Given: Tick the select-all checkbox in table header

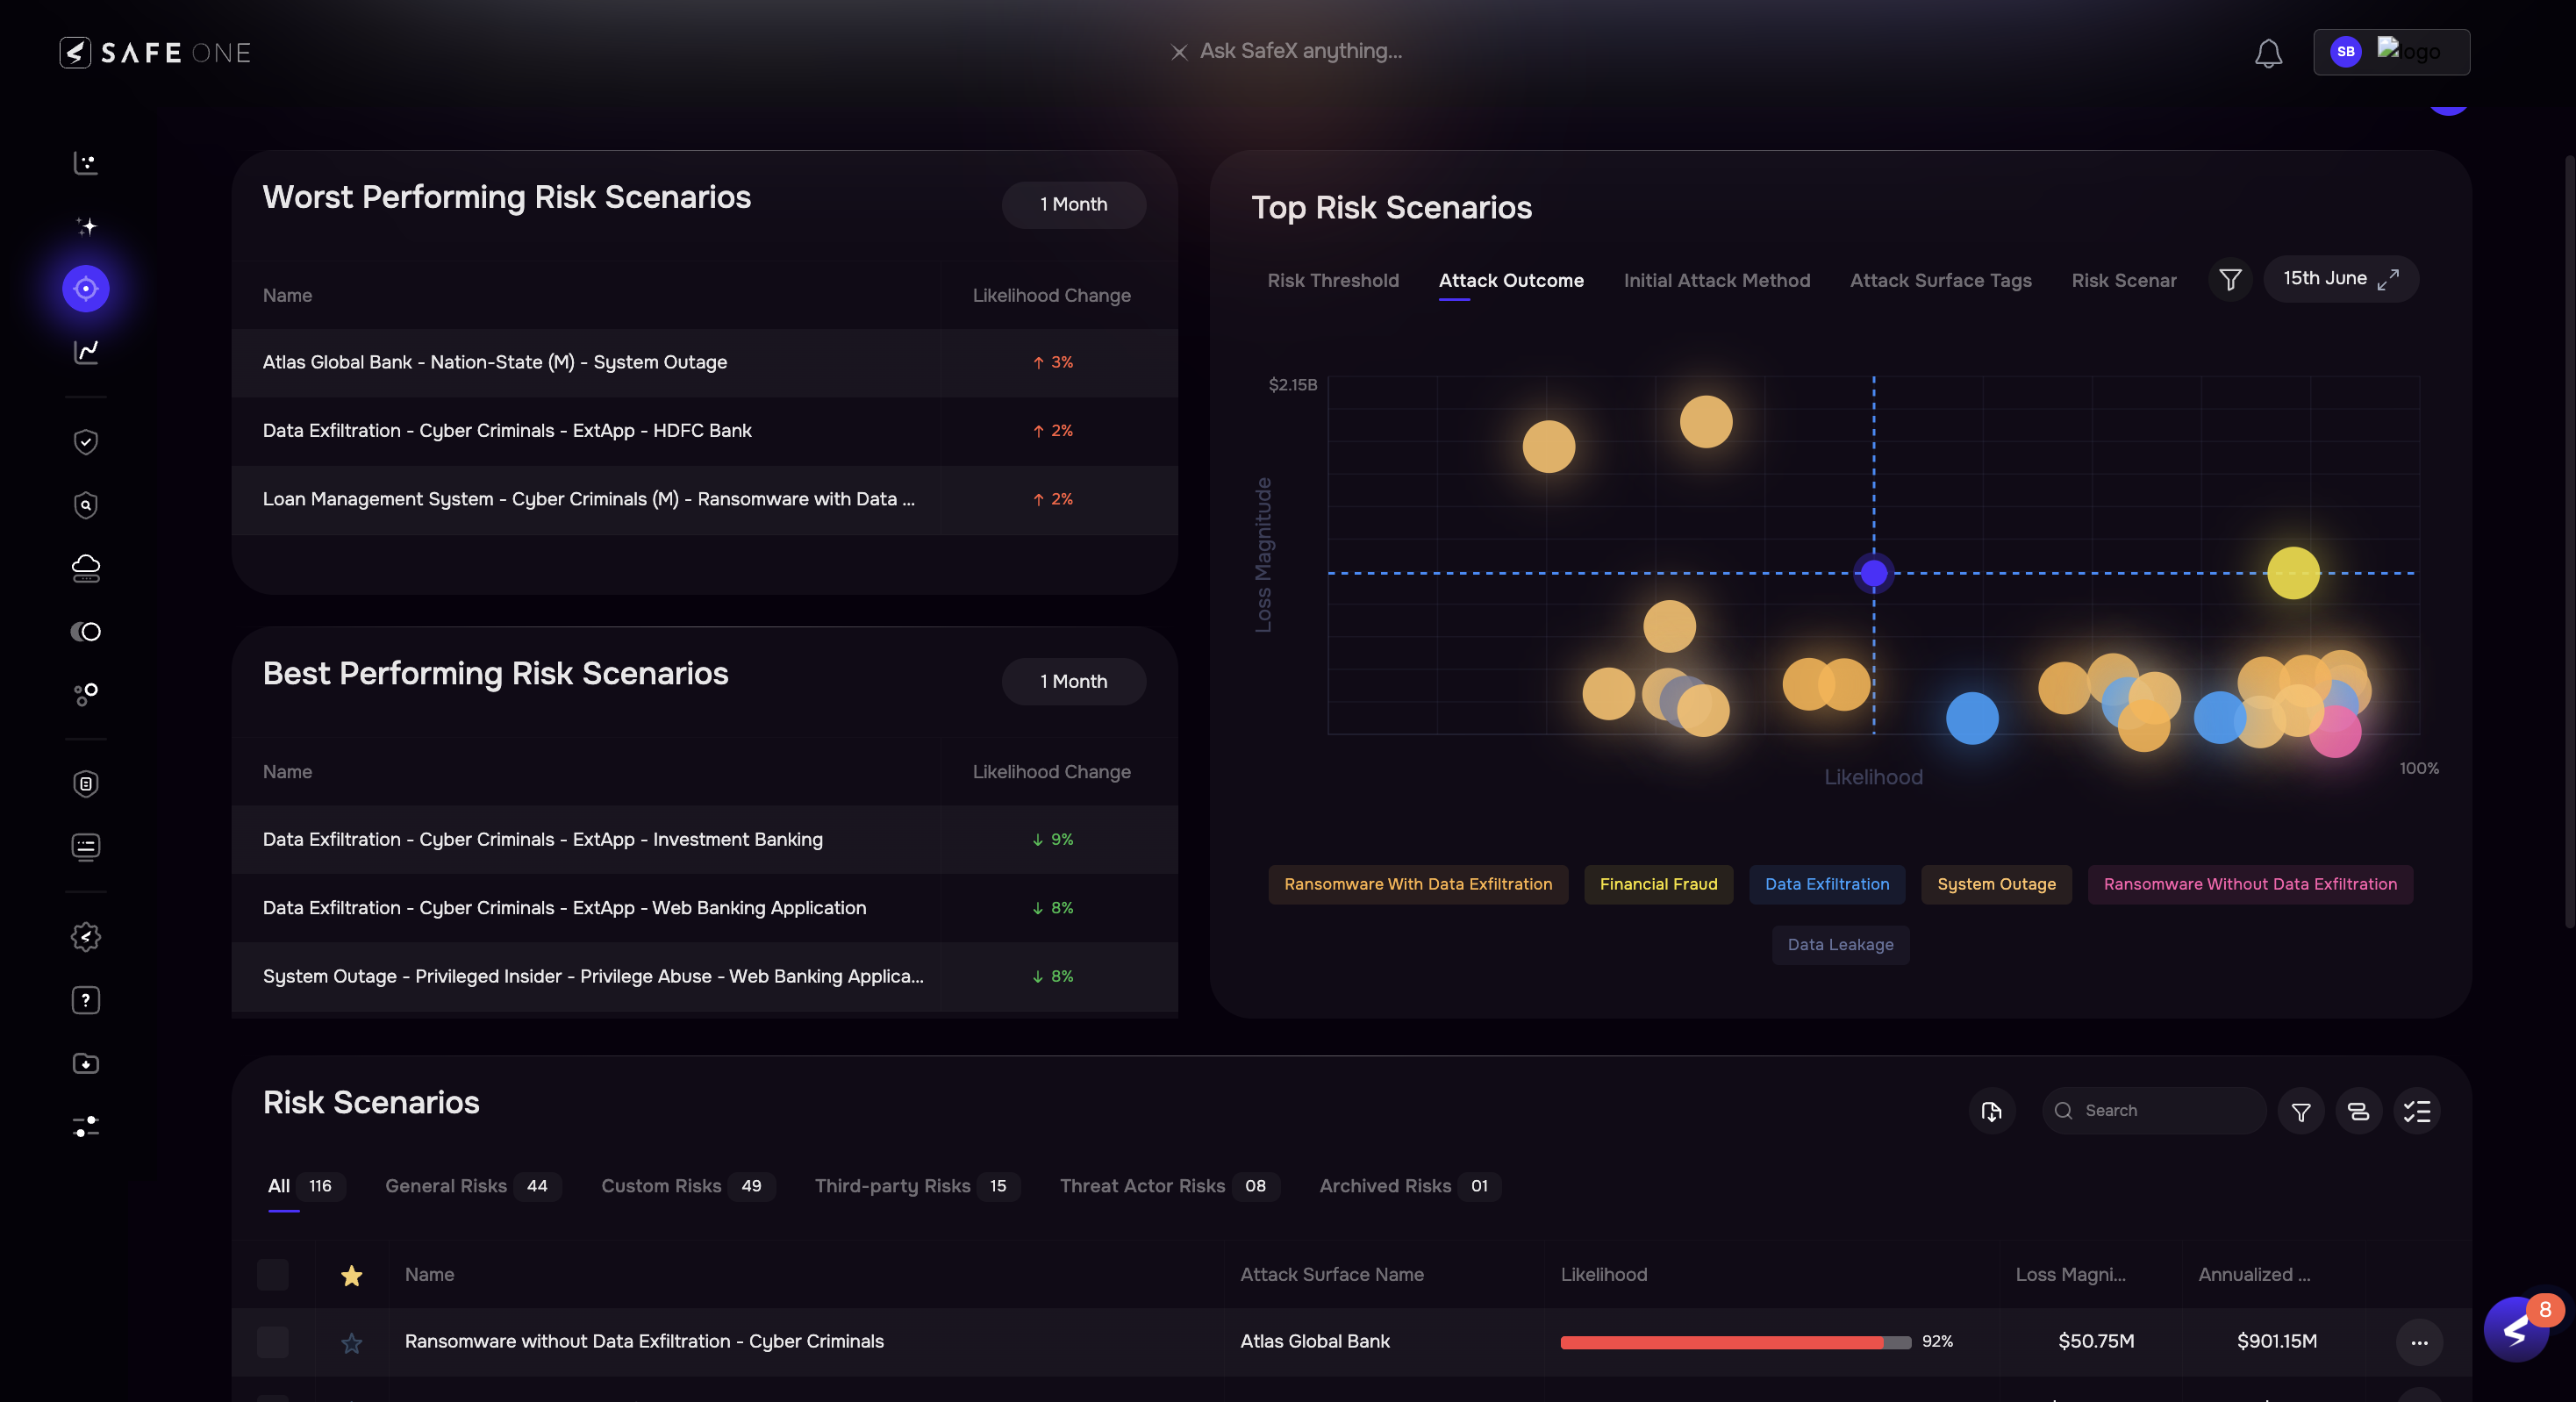Looking at the screenshot, I should (x=272, y=1275).
